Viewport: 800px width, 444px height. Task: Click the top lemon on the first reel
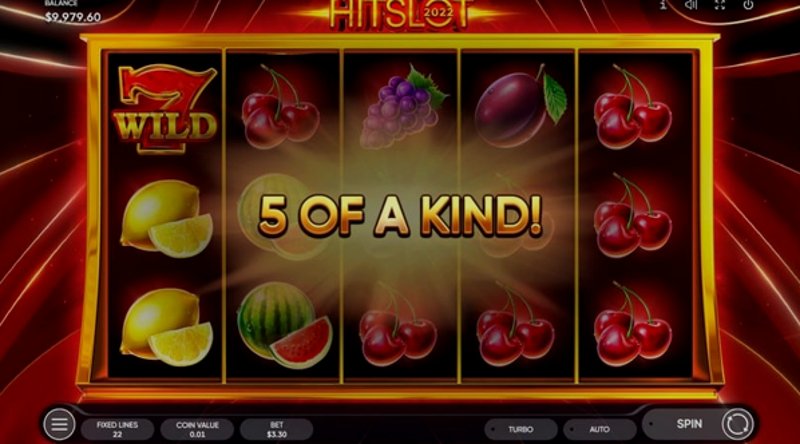point(166,218)
